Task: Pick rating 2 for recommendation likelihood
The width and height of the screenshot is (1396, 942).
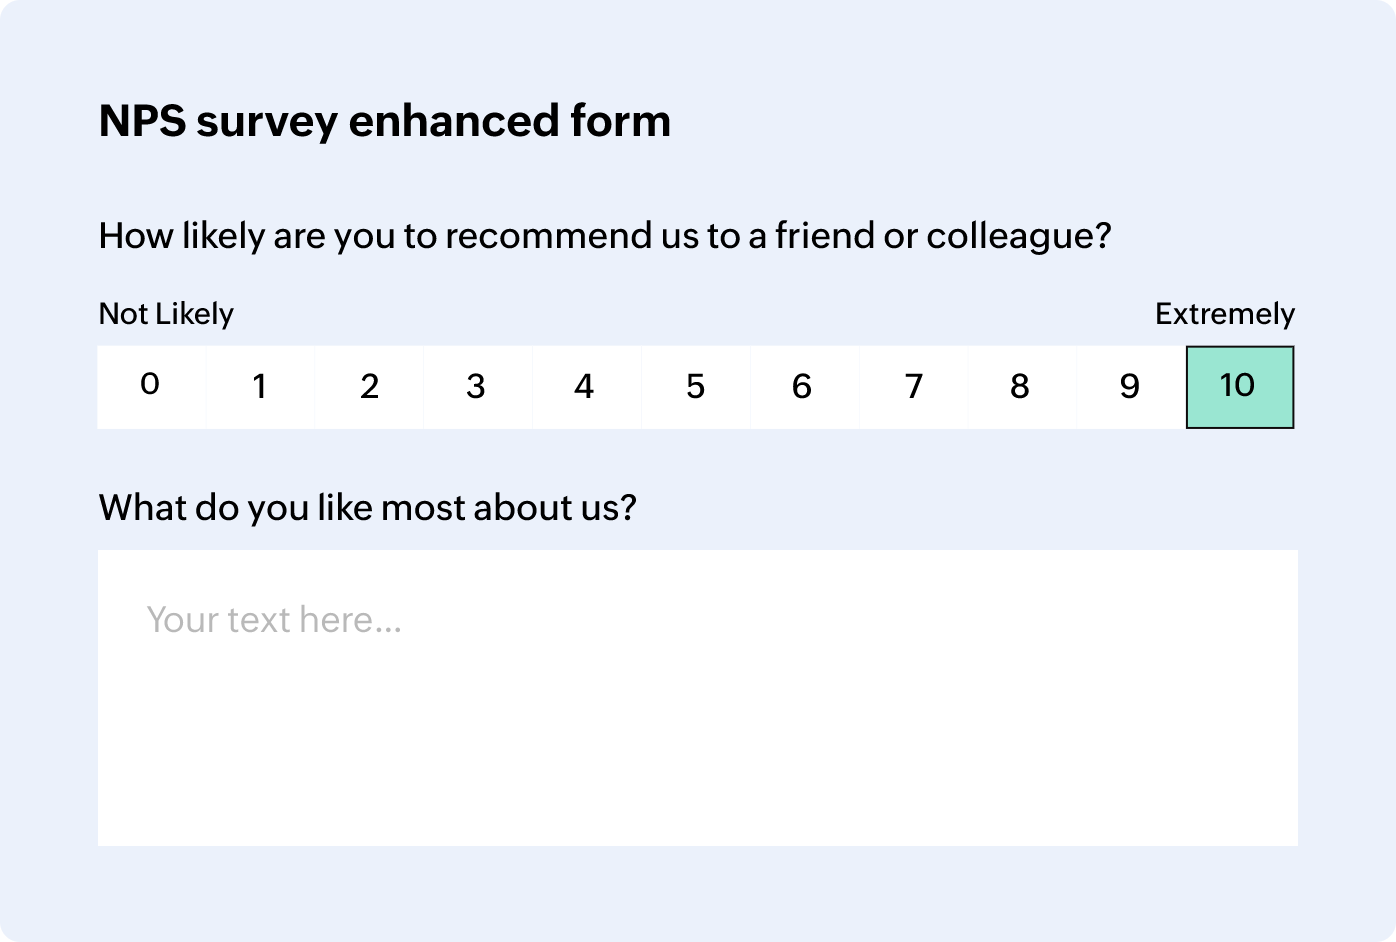Action: (369, 386)
